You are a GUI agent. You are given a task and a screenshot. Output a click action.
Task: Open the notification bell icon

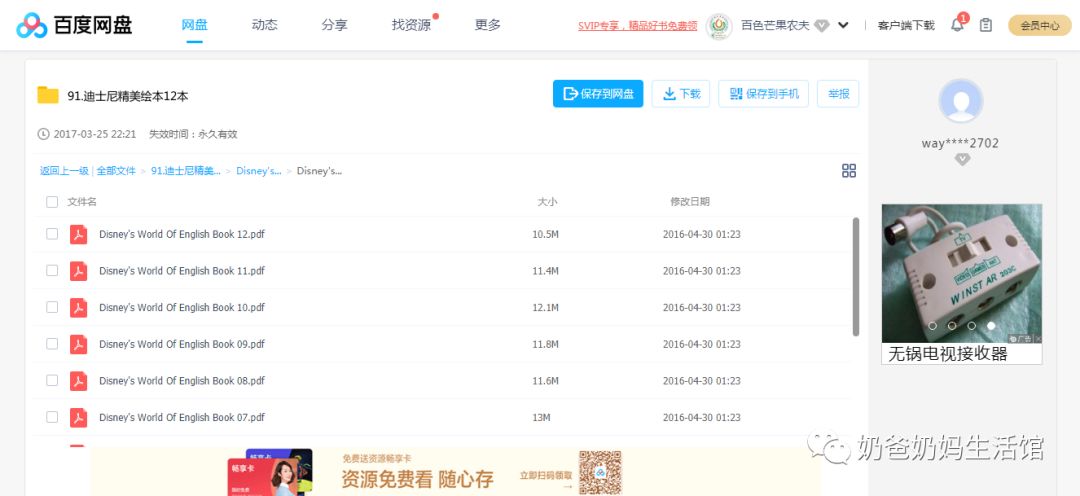[x=957, y=25]
